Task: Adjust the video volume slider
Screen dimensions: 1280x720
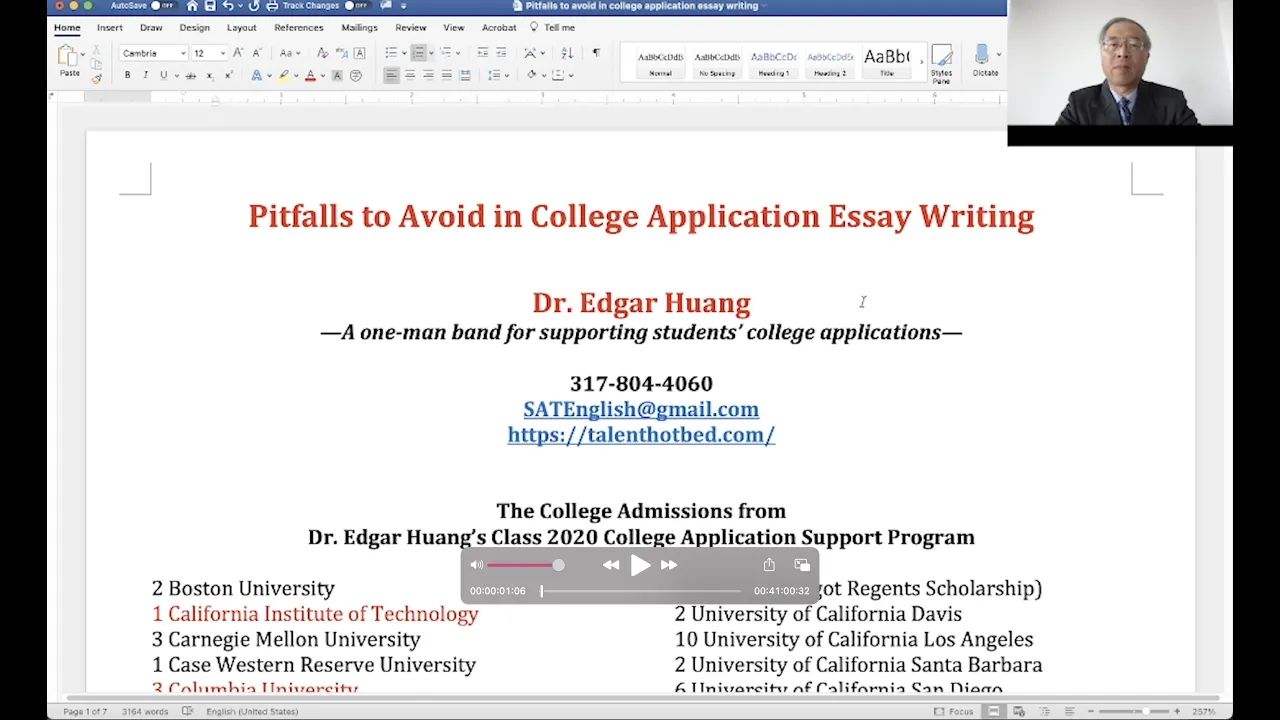Action: pyautogui.click(x=526, y=565)
